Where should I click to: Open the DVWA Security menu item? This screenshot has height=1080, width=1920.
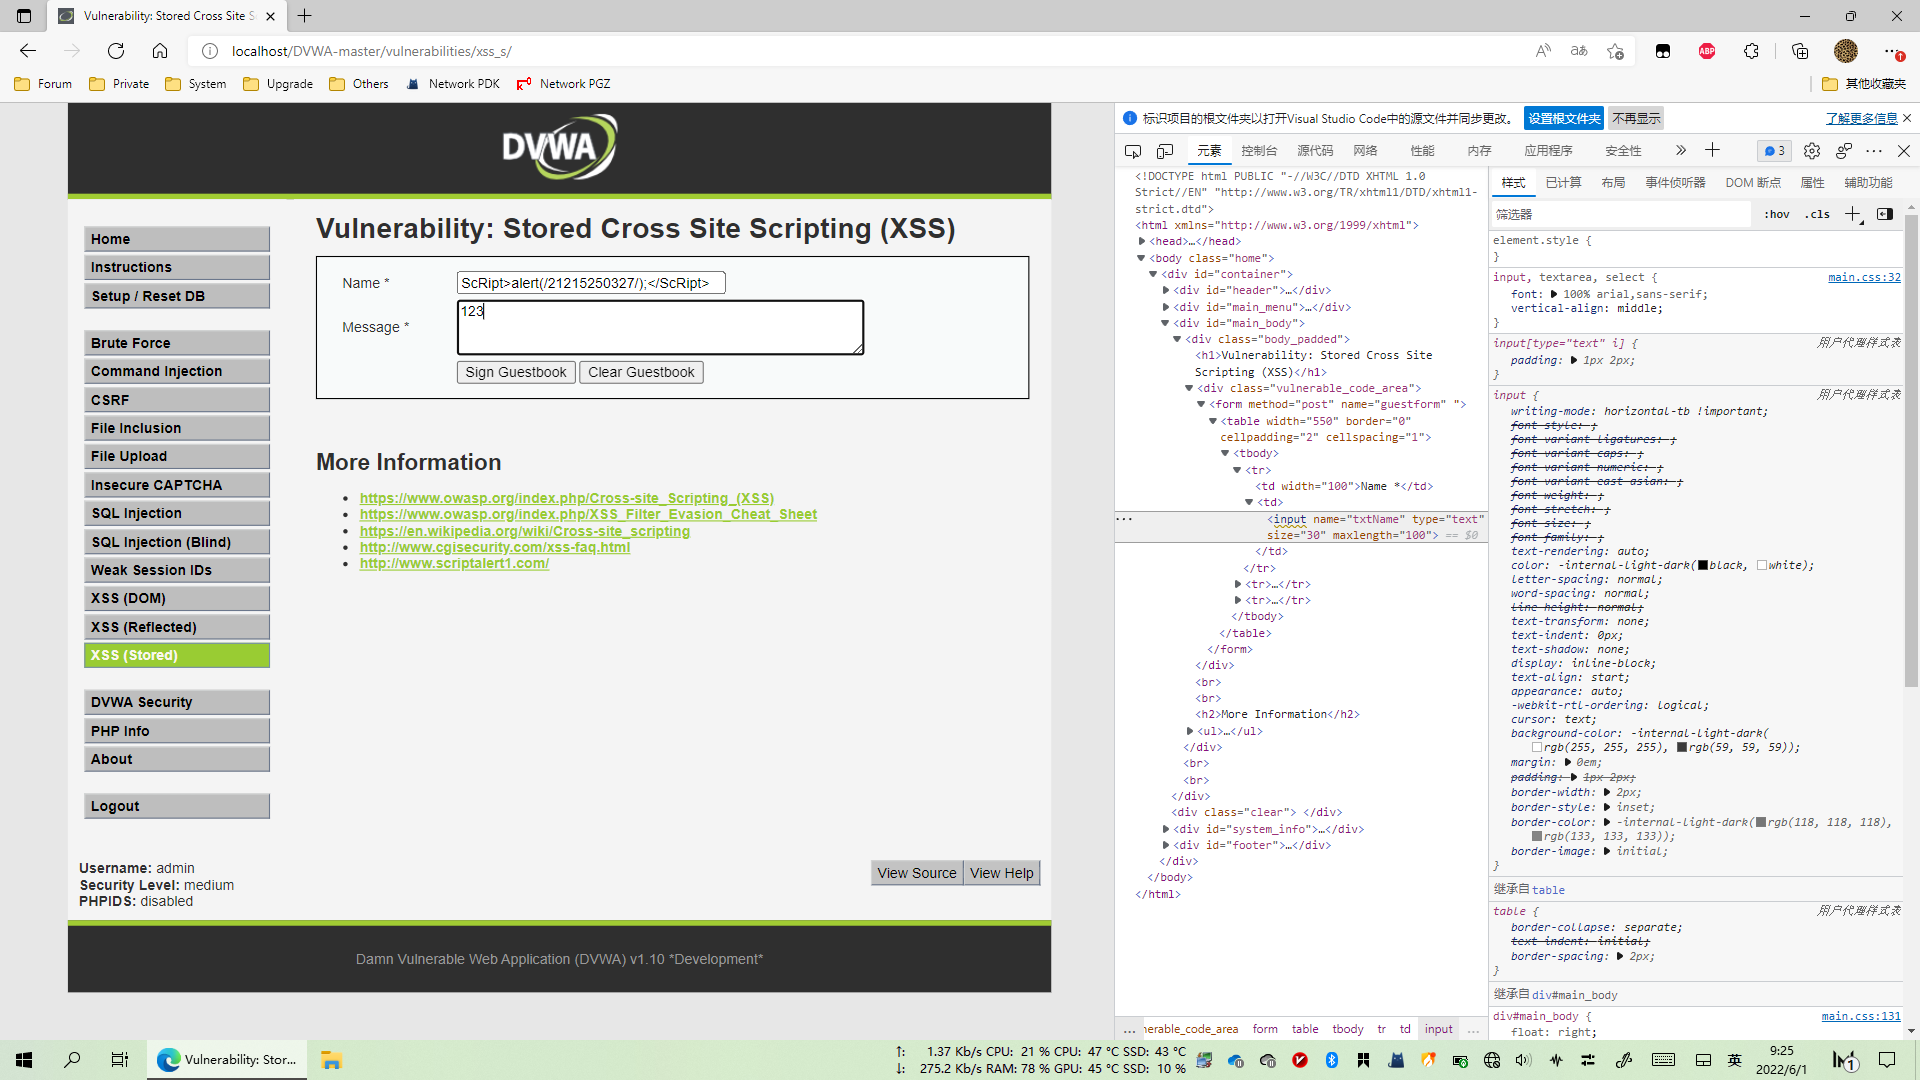tap(177, 702)
